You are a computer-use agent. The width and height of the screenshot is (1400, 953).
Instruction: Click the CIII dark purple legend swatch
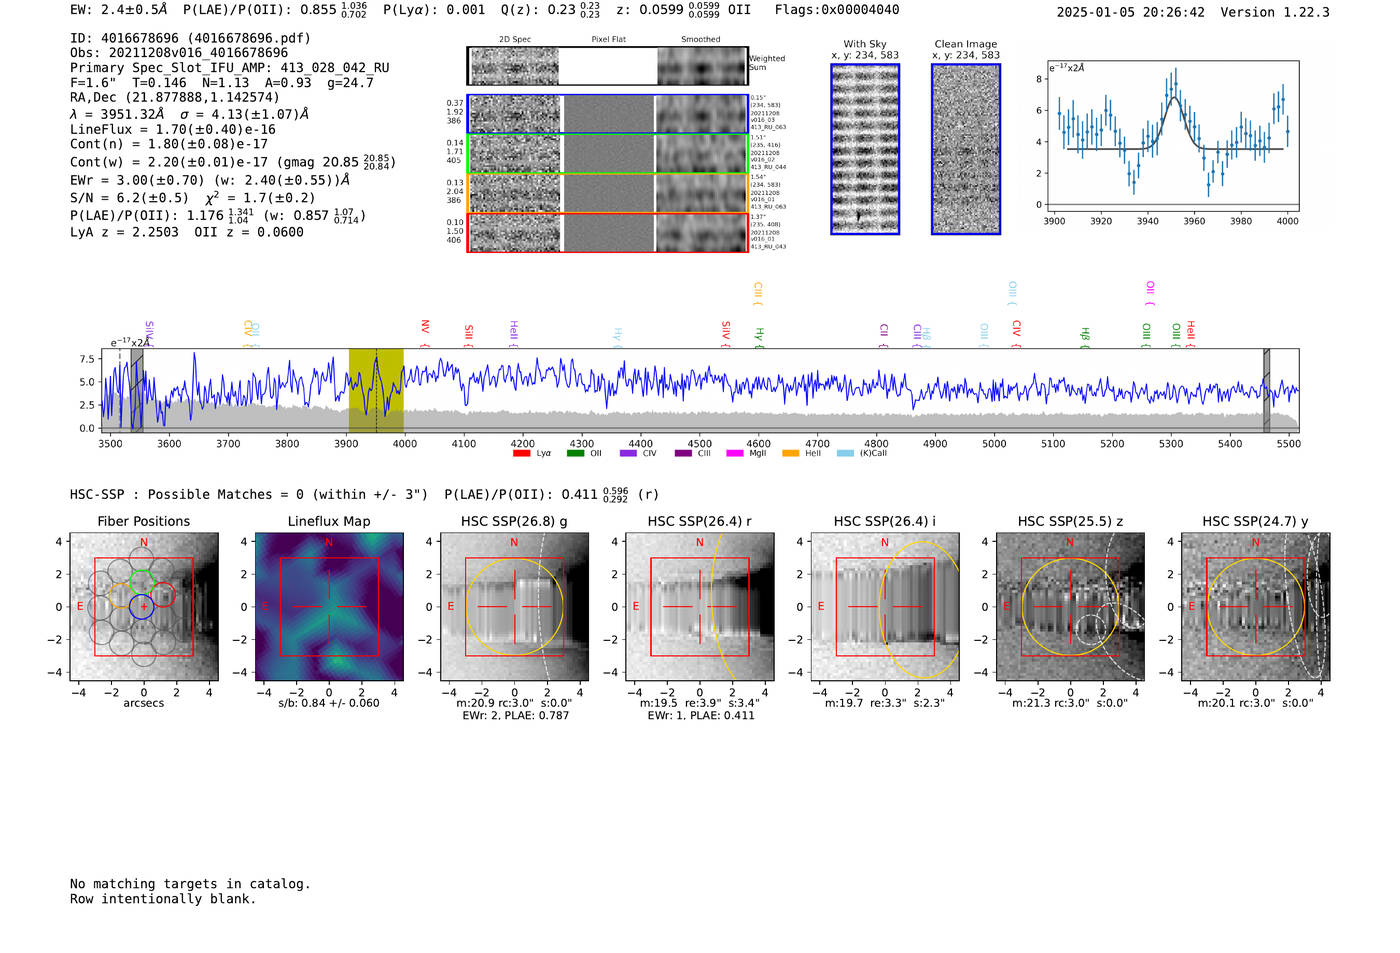pos(683,453)
